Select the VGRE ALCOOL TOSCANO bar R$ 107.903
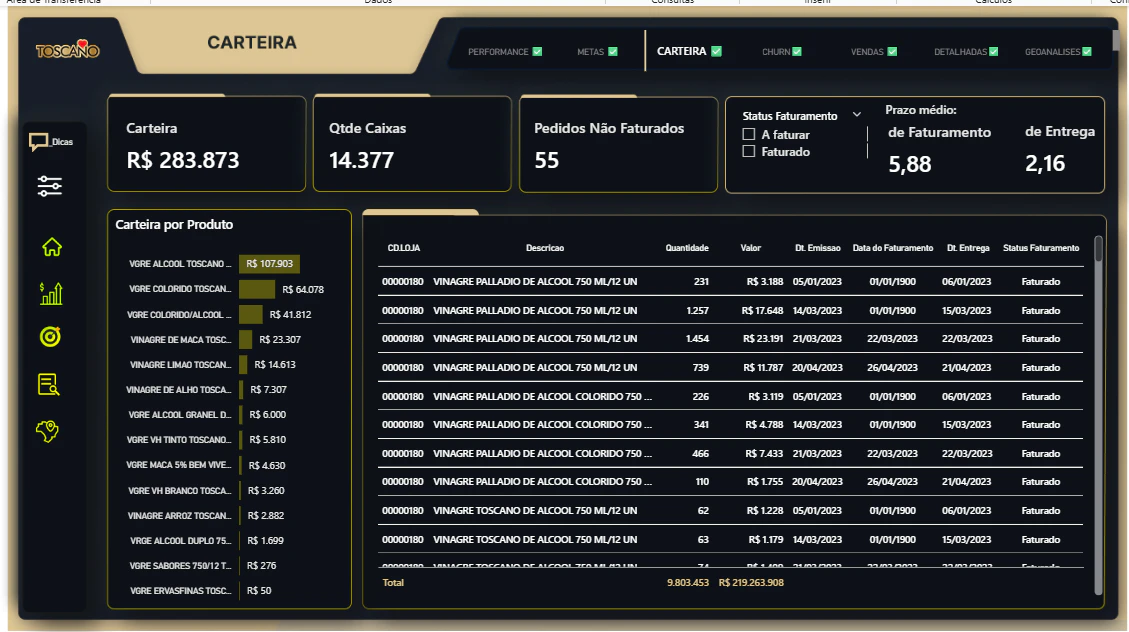The image size is (1129, 632). 269,263
